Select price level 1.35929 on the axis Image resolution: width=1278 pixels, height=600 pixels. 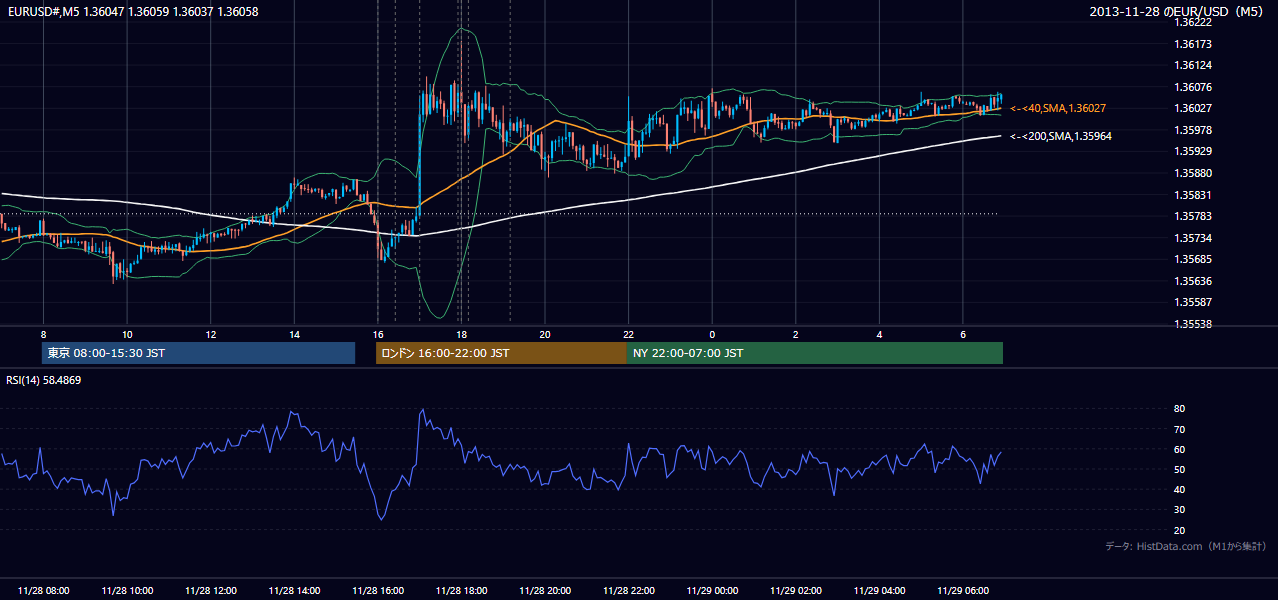click(x=1193, y=151)
